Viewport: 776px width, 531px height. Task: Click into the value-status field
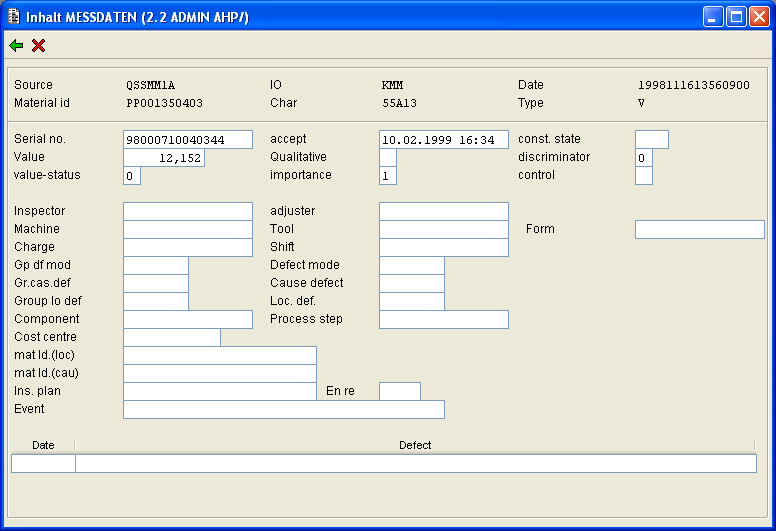(132, 176)
